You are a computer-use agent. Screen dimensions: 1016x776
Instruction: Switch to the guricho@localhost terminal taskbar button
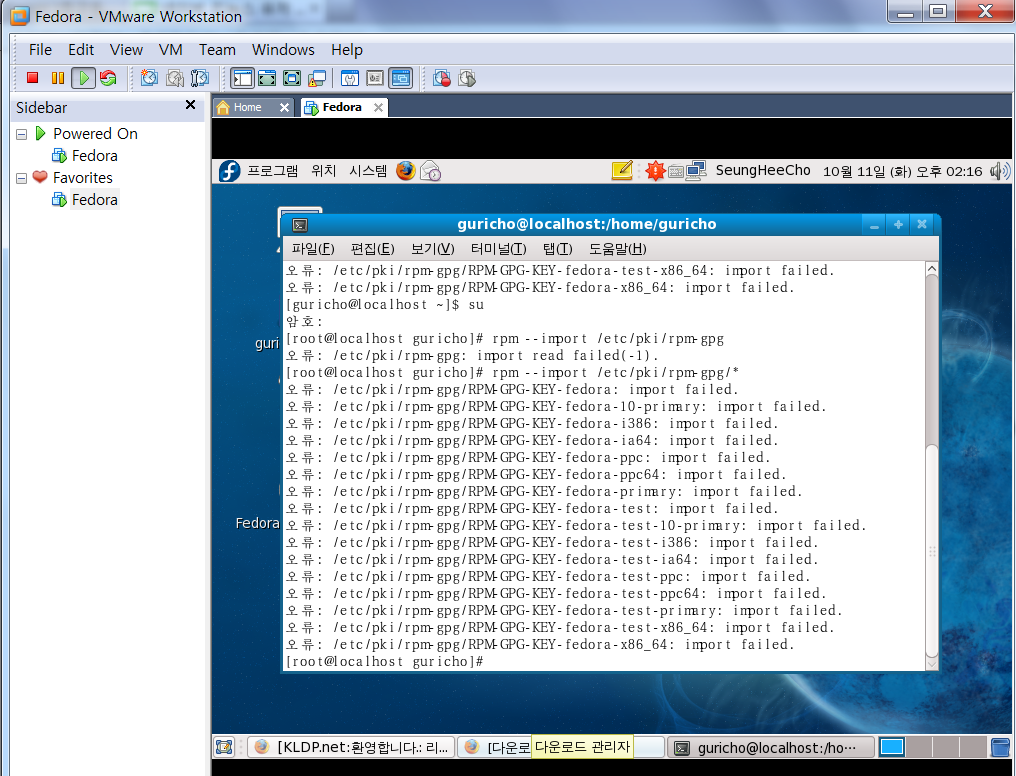pos(770,747)
